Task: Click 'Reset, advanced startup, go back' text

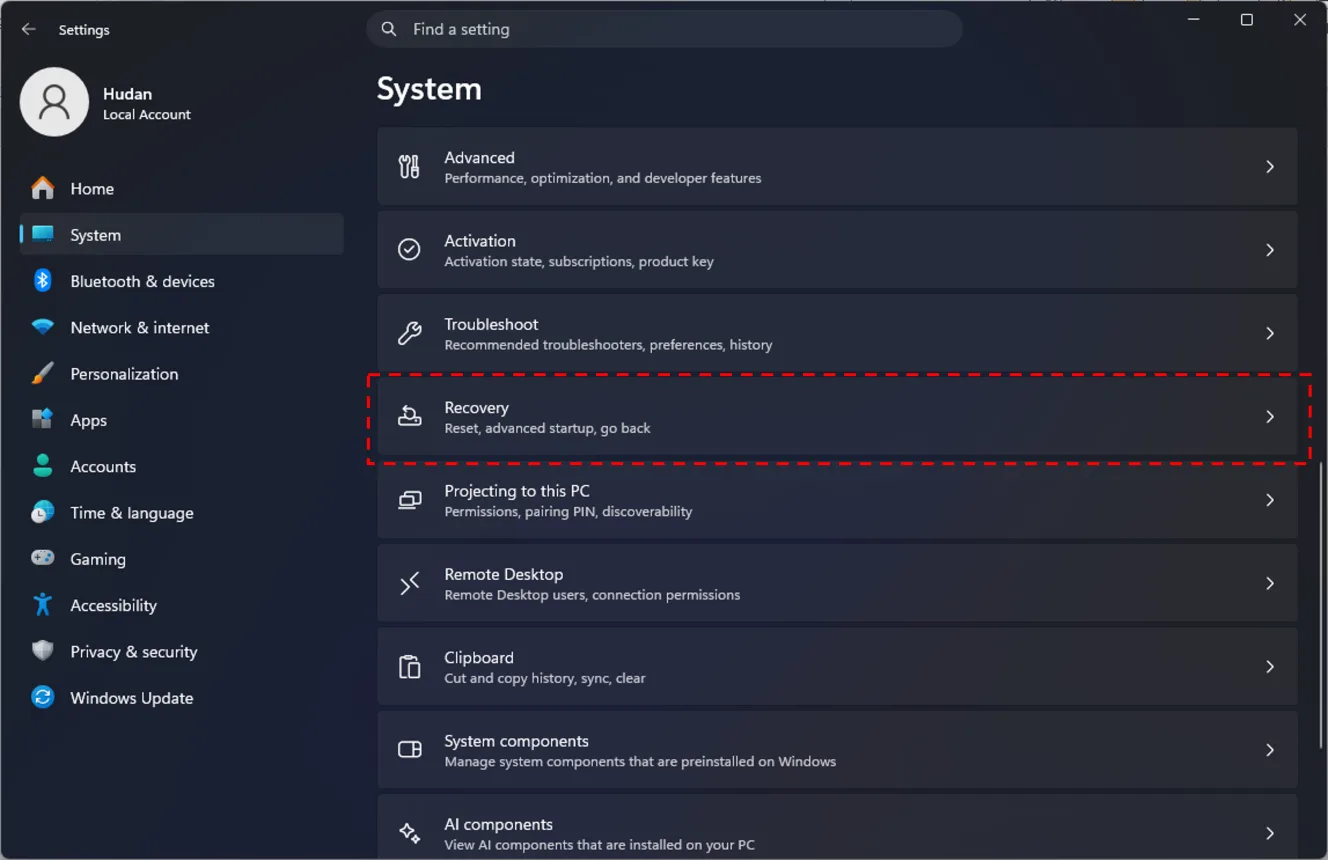Action: (x=547, y=428)
